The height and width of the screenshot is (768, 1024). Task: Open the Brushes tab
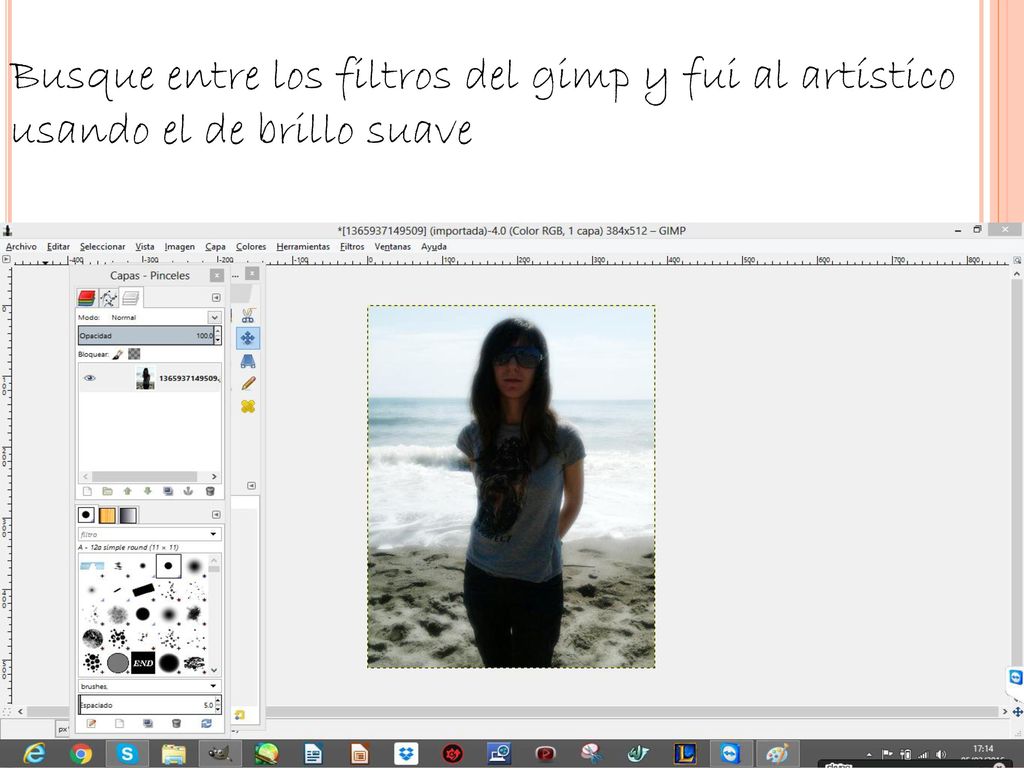click(x=86, y=515)
